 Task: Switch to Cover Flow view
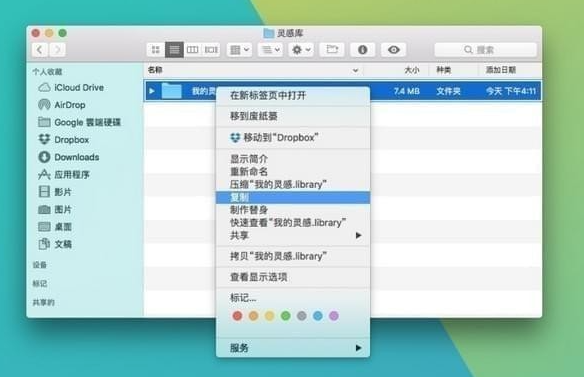click(x=211, y=50)
